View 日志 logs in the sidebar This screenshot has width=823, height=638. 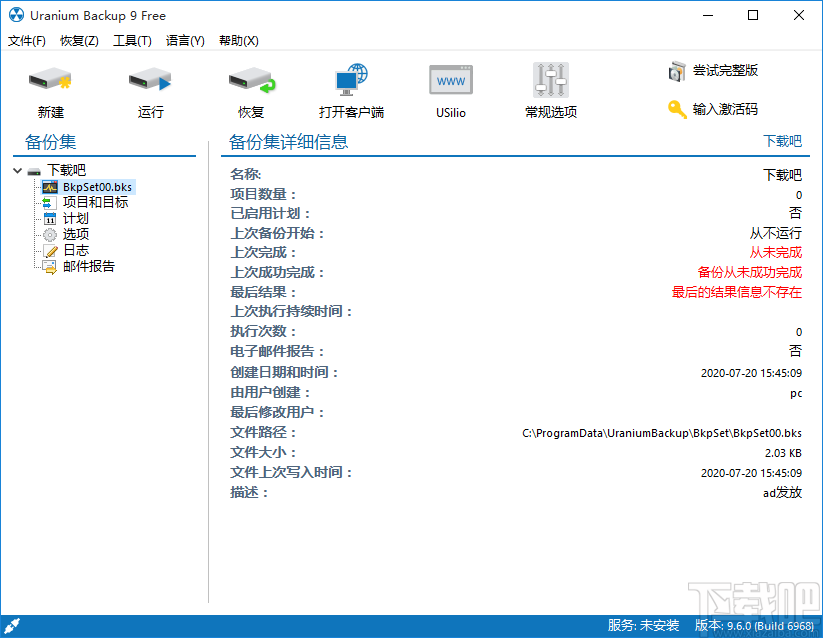pos(75,250)
